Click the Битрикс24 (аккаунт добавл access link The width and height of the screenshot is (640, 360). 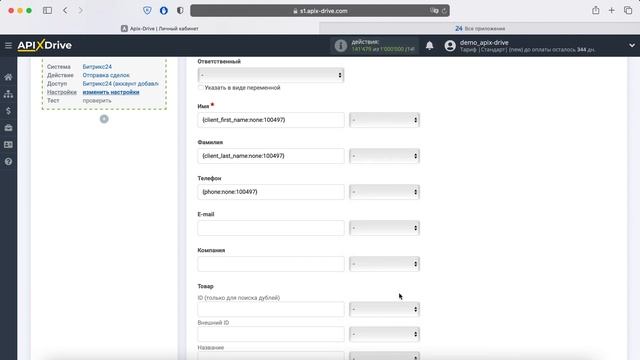[120, 84]
